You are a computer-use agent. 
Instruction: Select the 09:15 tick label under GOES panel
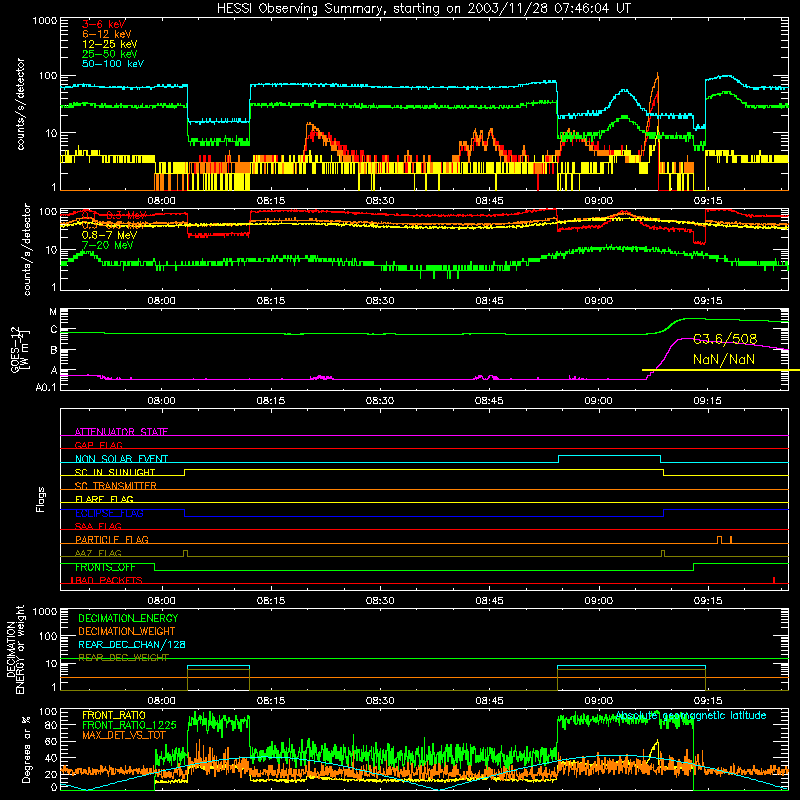click(x=708, y=401)
